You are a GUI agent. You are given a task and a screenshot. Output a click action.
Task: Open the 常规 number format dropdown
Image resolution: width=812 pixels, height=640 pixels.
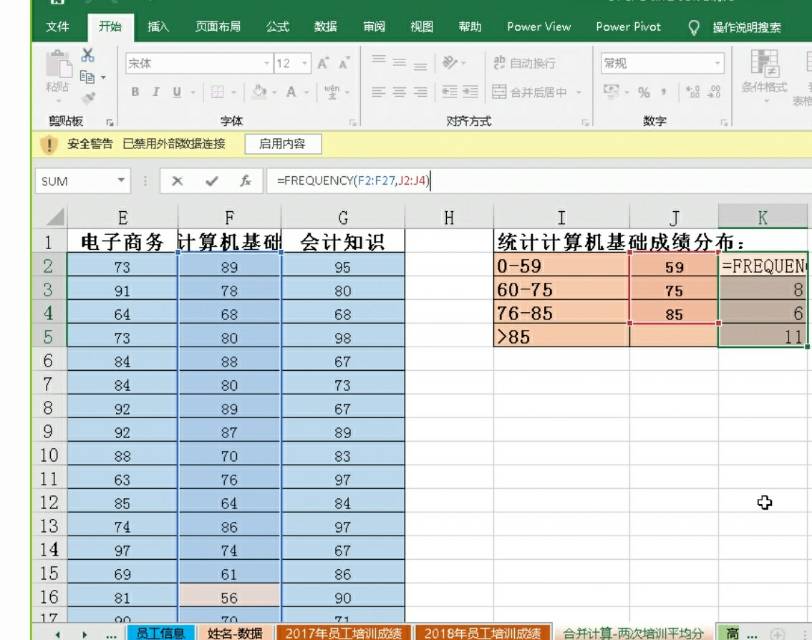pyautogui.click(x=717, y=63)
